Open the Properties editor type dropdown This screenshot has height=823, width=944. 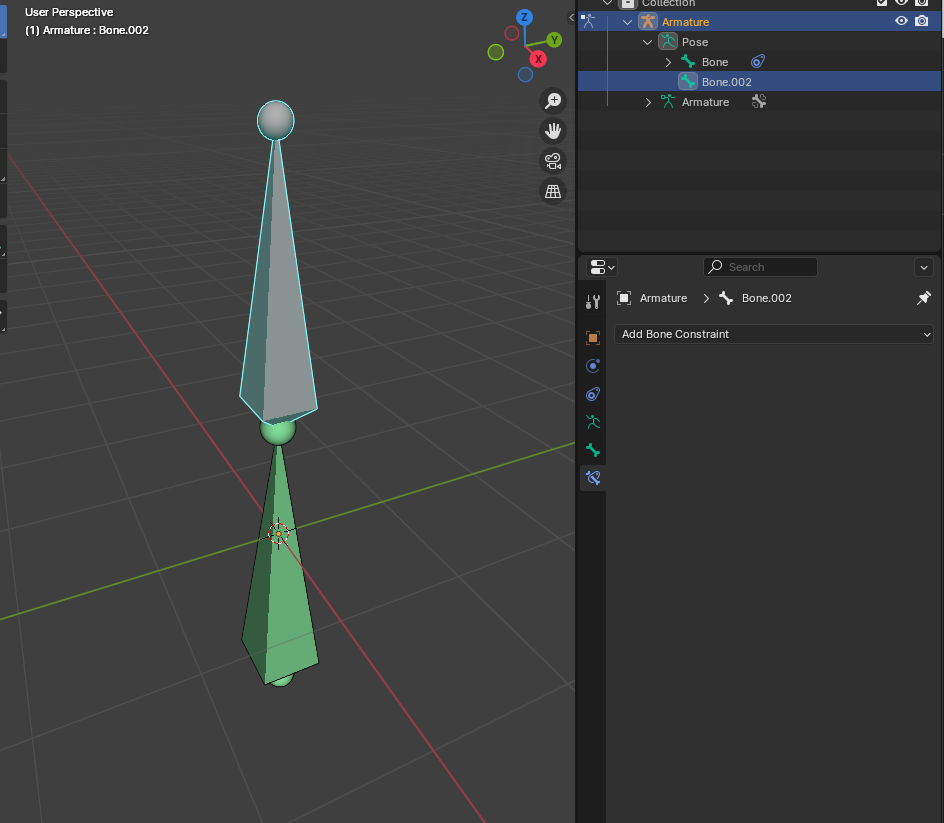click(602, 267)
